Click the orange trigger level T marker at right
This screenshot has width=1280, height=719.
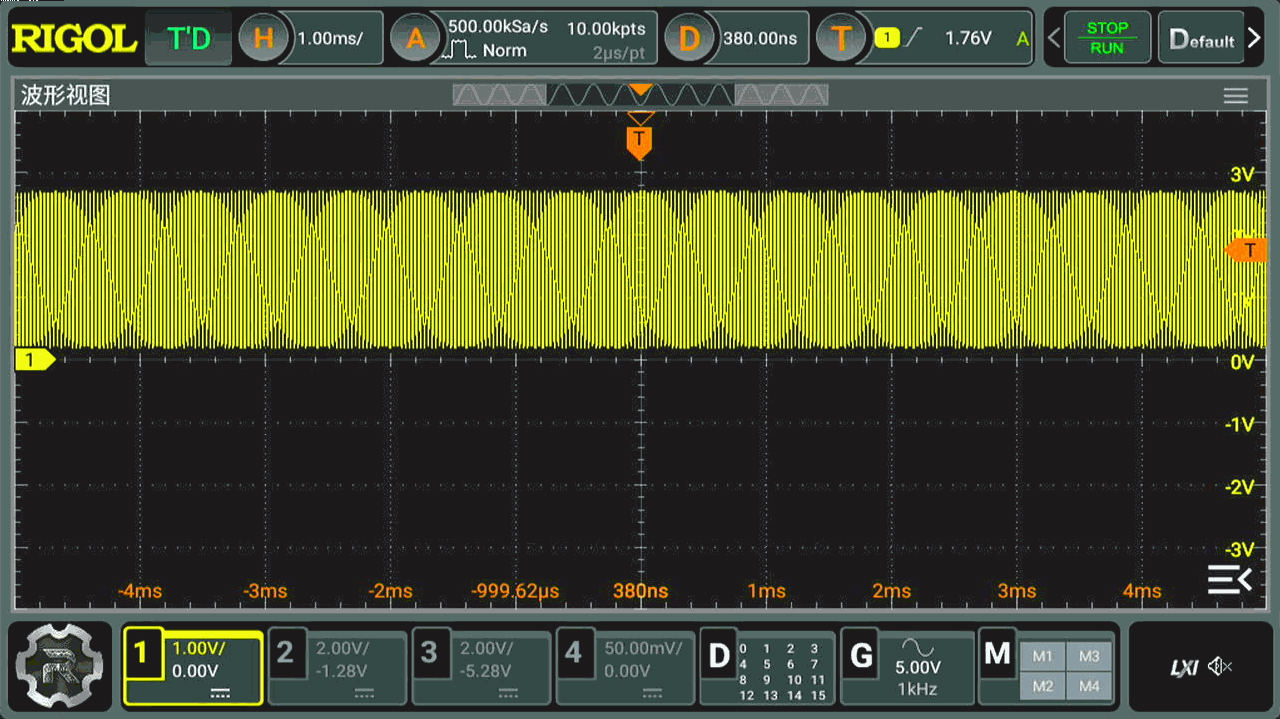click(x=1246, y=250)
